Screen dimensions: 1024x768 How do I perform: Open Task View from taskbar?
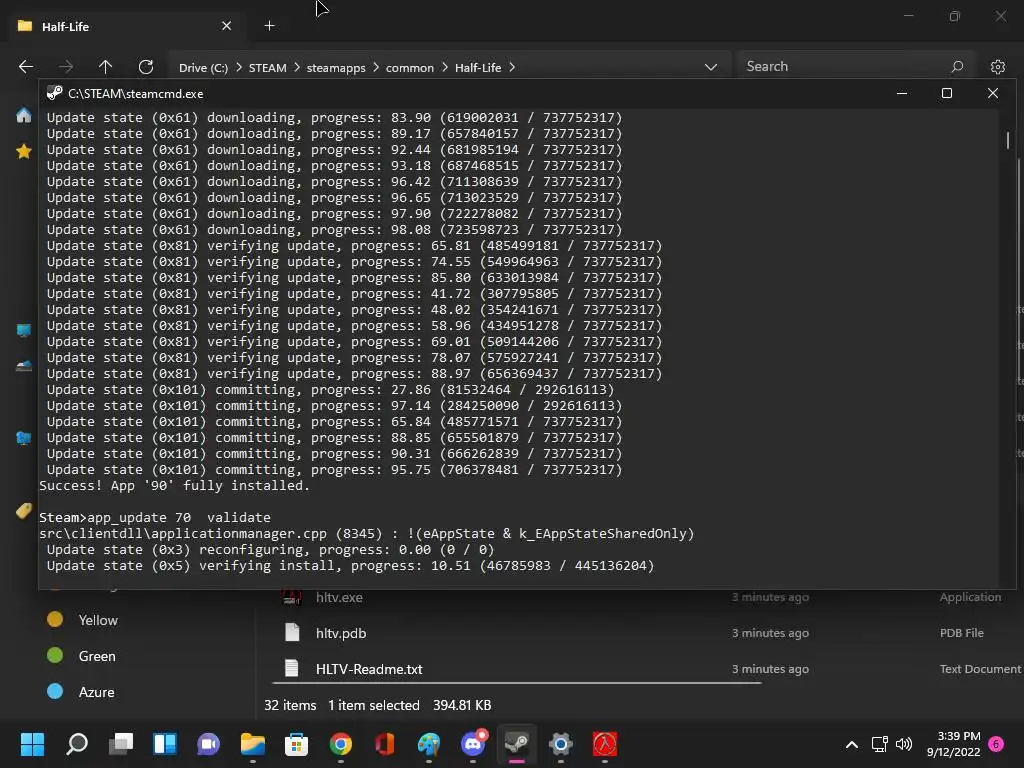[121, 744]
